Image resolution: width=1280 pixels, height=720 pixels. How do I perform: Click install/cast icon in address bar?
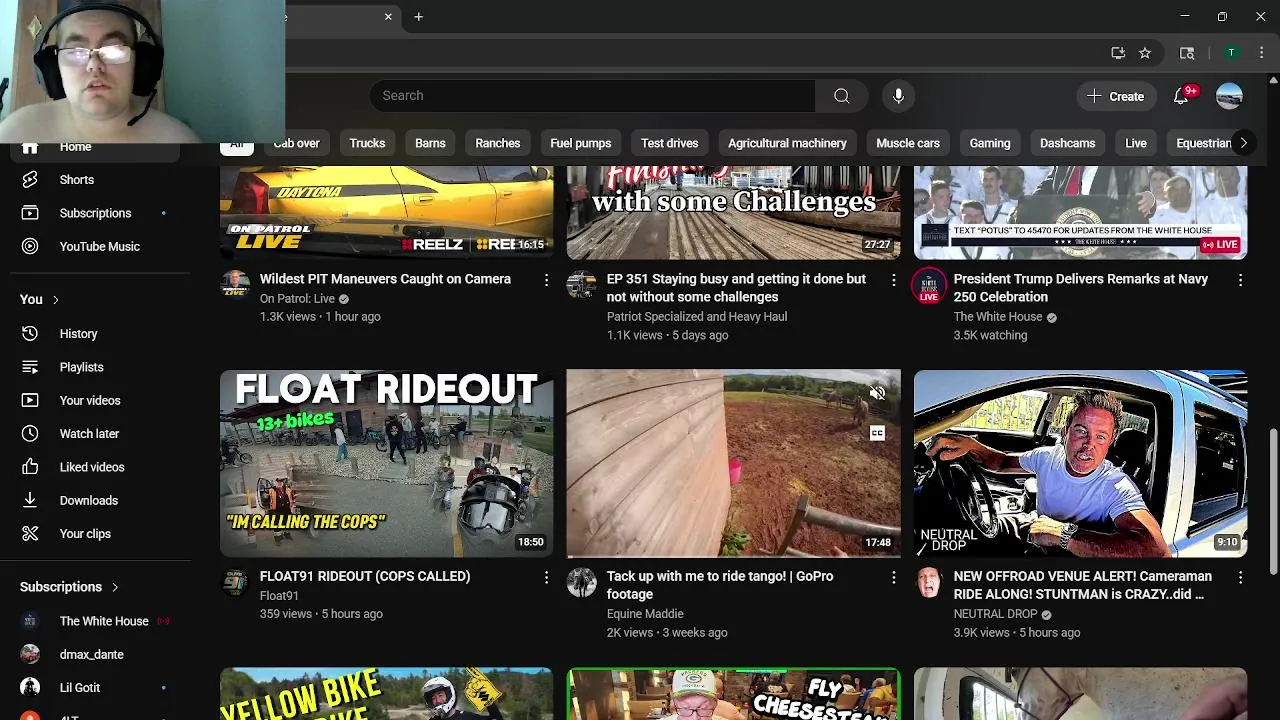1118,53
